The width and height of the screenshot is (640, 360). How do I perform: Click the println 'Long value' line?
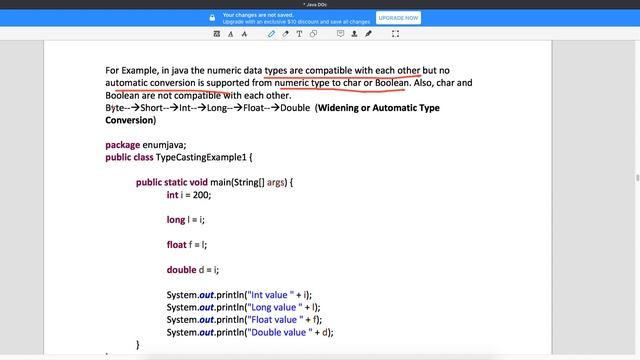click(x=244, y=307)
